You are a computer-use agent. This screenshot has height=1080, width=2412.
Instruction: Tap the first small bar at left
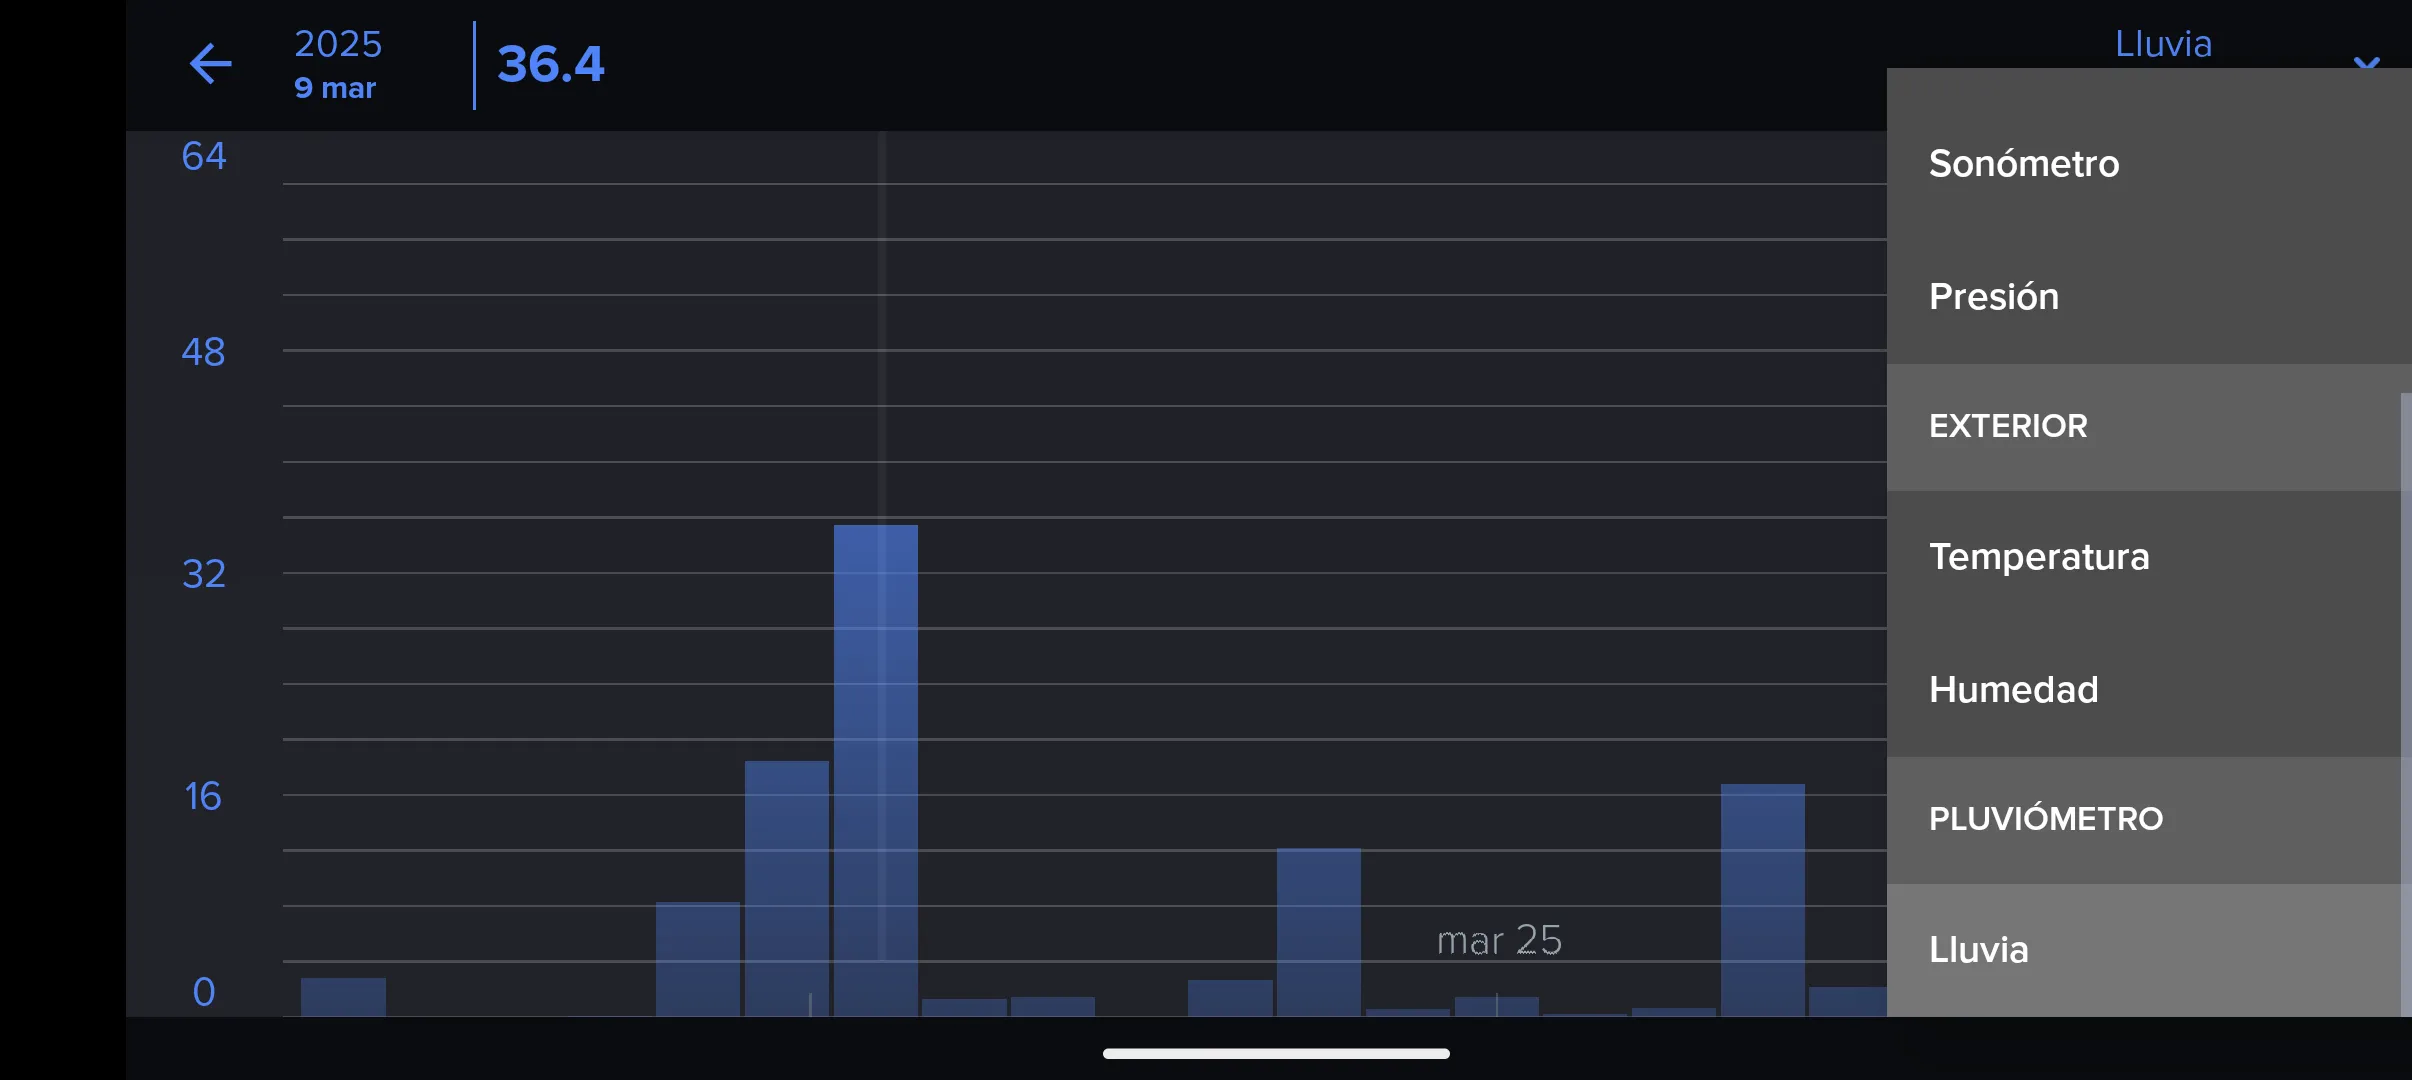[x=343, y=997]
